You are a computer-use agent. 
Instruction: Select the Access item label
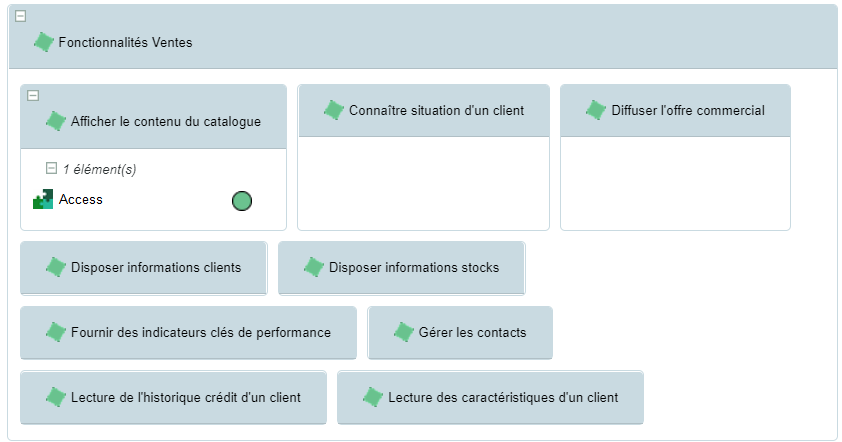point(81,200)
